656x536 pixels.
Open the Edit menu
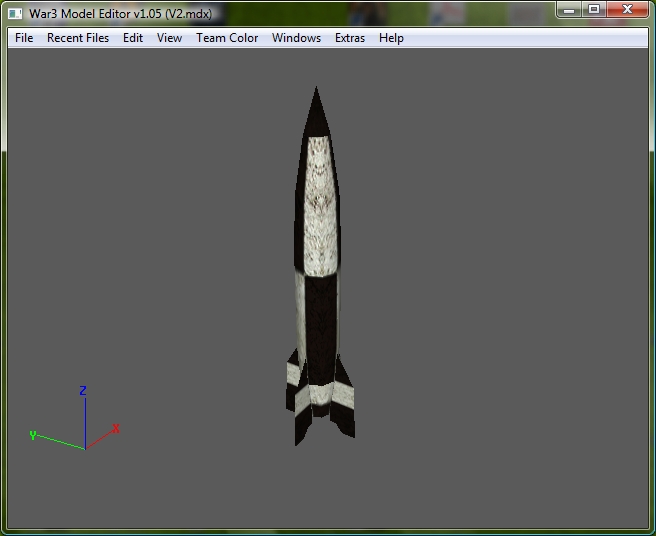[133, 38]
